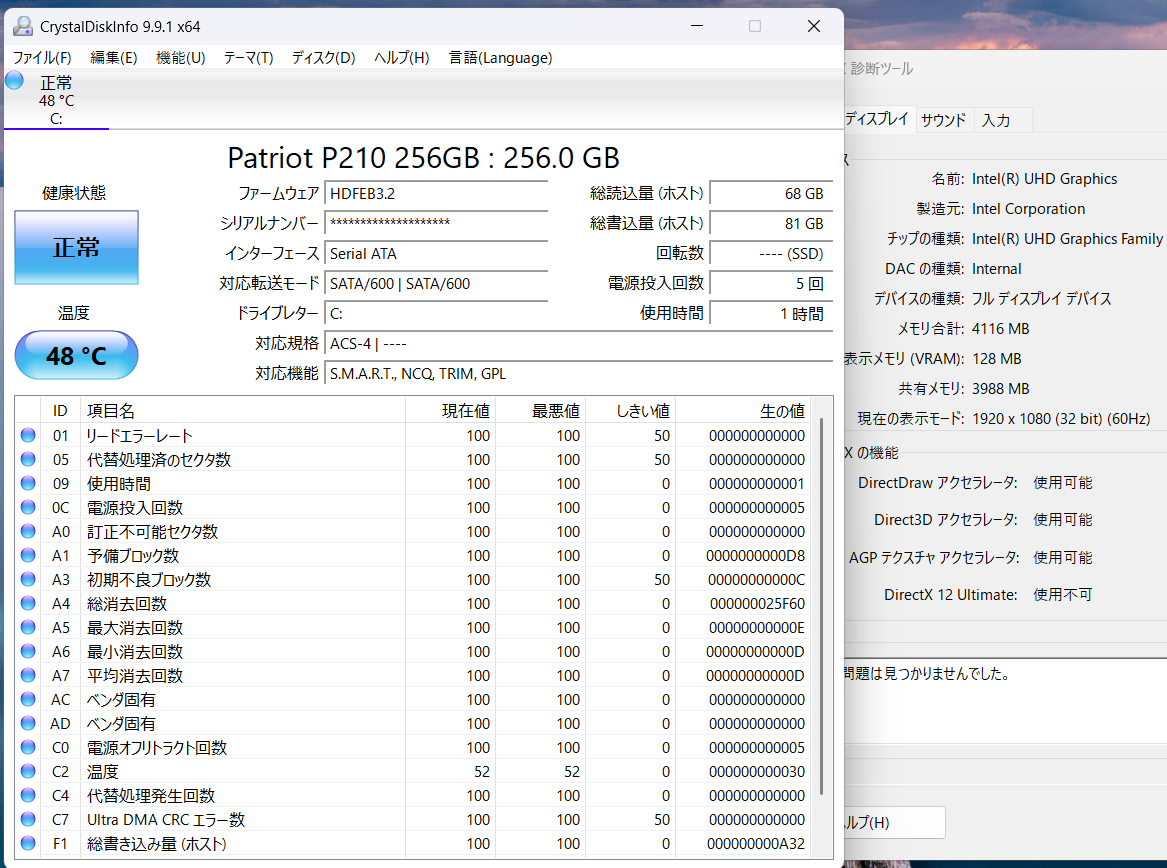Click status orb for row AC ベンダ固有
The width and height of the screenshot is (1167, 868).
coord(28,699)
